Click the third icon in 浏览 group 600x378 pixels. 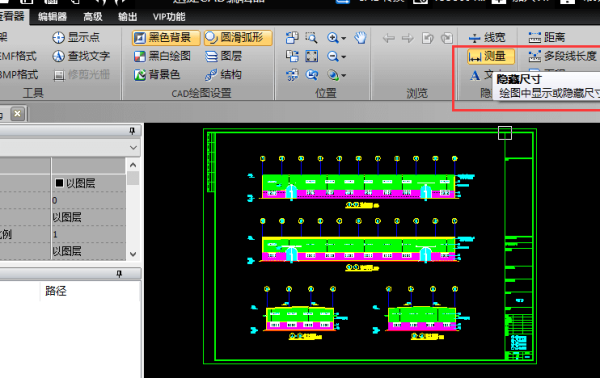click(427, 38)
